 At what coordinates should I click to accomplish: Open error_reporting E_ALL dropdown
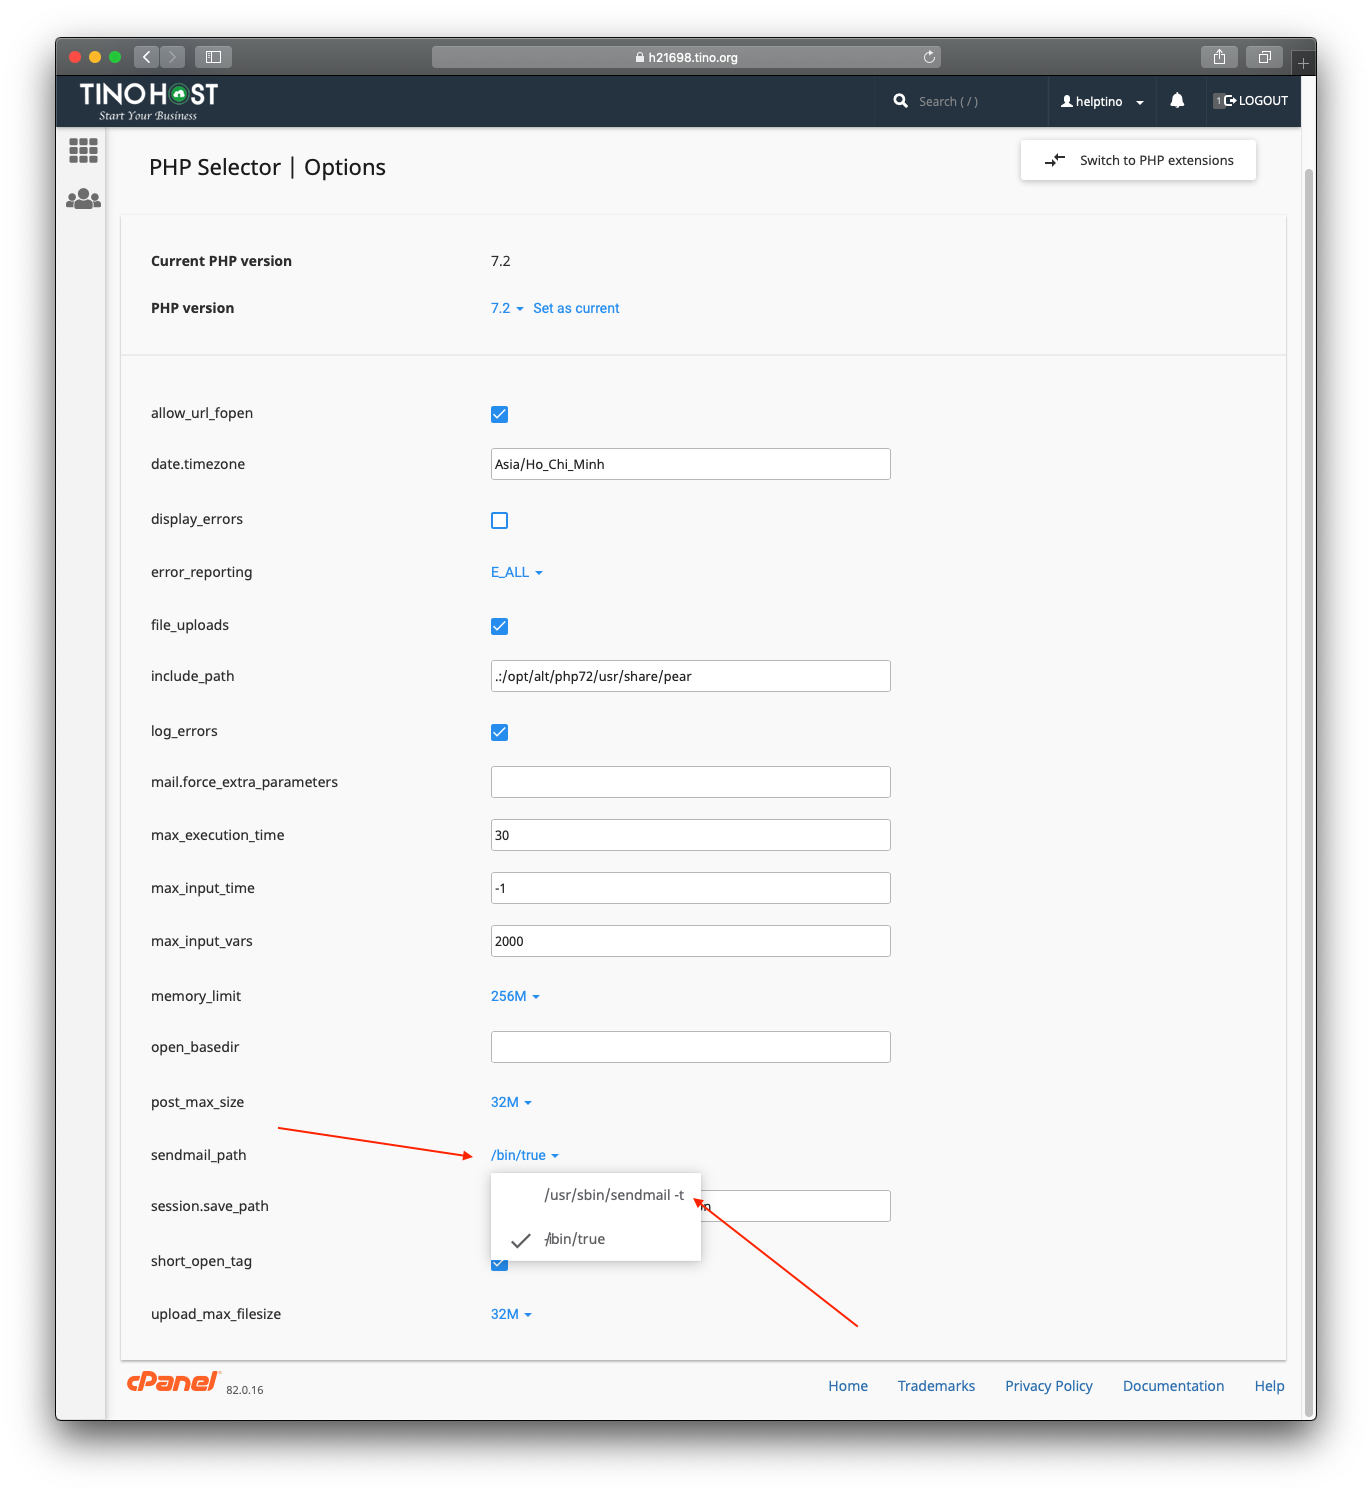tap(517, 572)
